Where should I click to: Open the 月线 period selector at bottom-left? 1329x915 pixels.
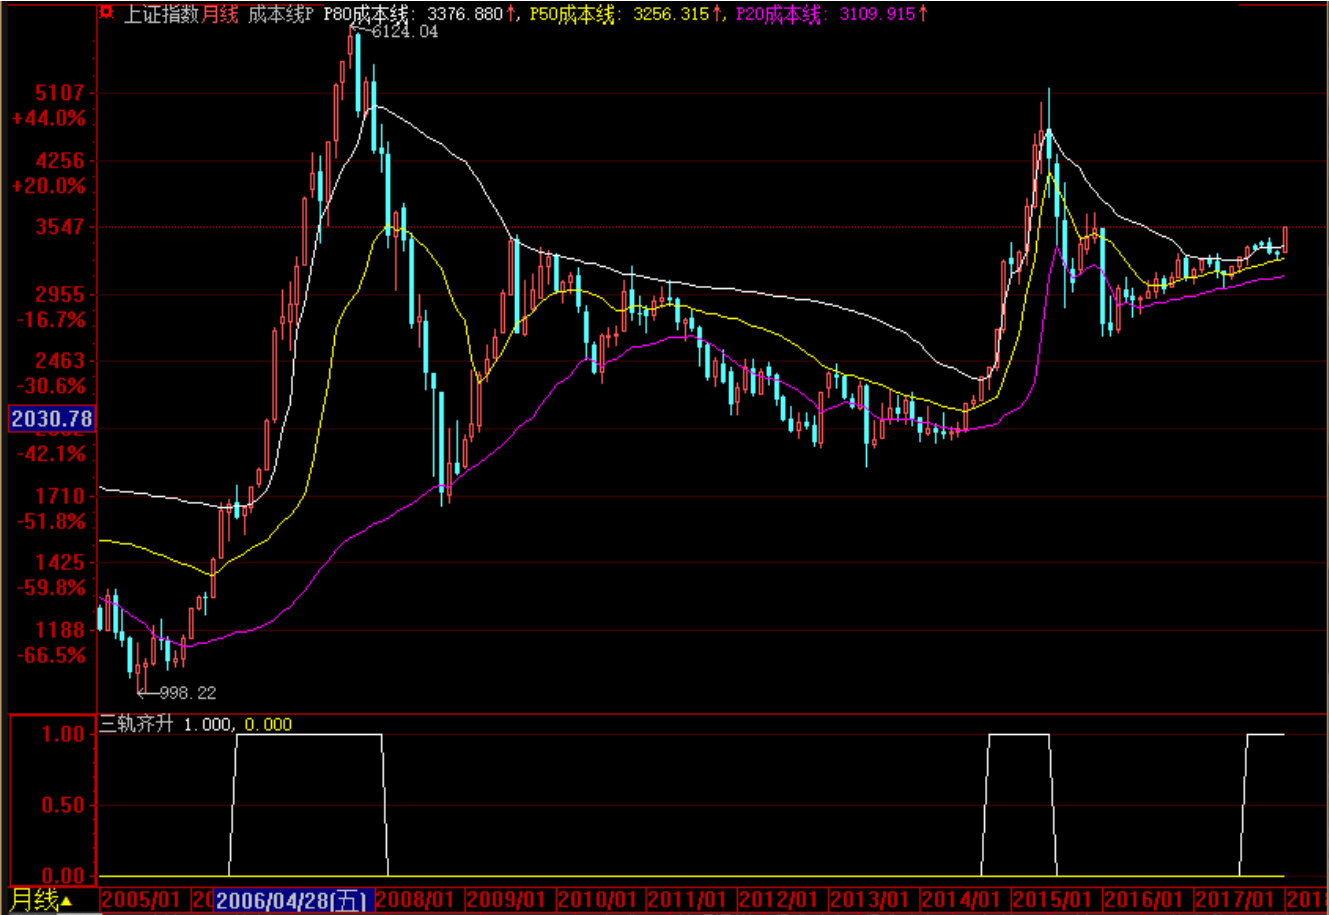tap(40, 901)
